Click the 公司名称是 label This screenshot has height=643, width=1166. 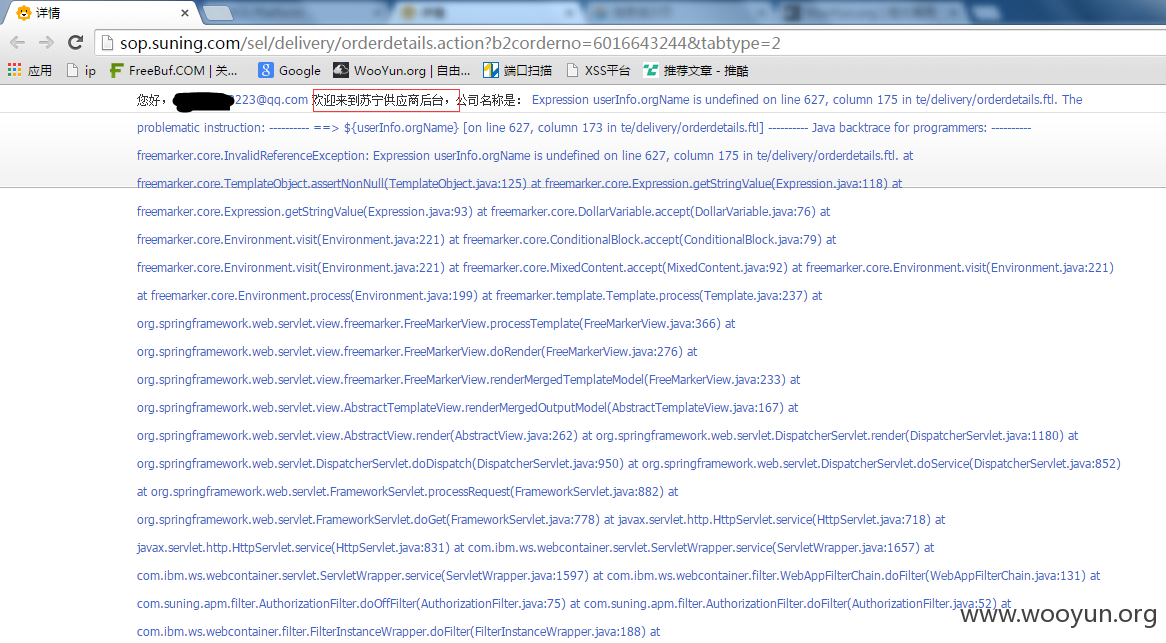pyautogui.click(x=489, y=100)
